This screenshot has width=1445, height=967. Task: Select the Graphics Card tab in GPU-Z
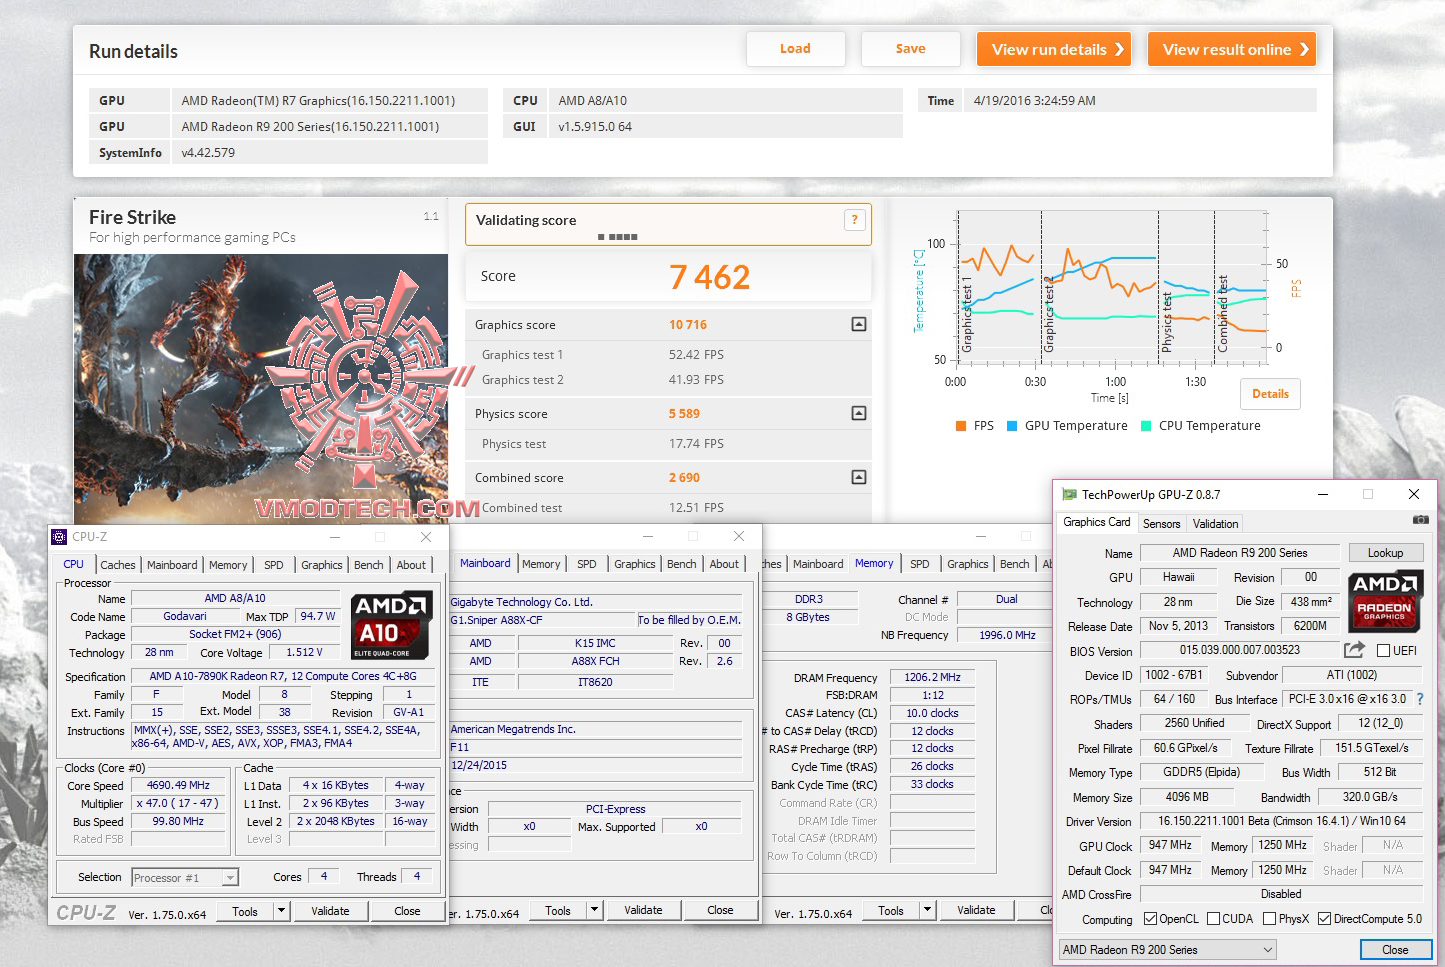point(1097,522)
